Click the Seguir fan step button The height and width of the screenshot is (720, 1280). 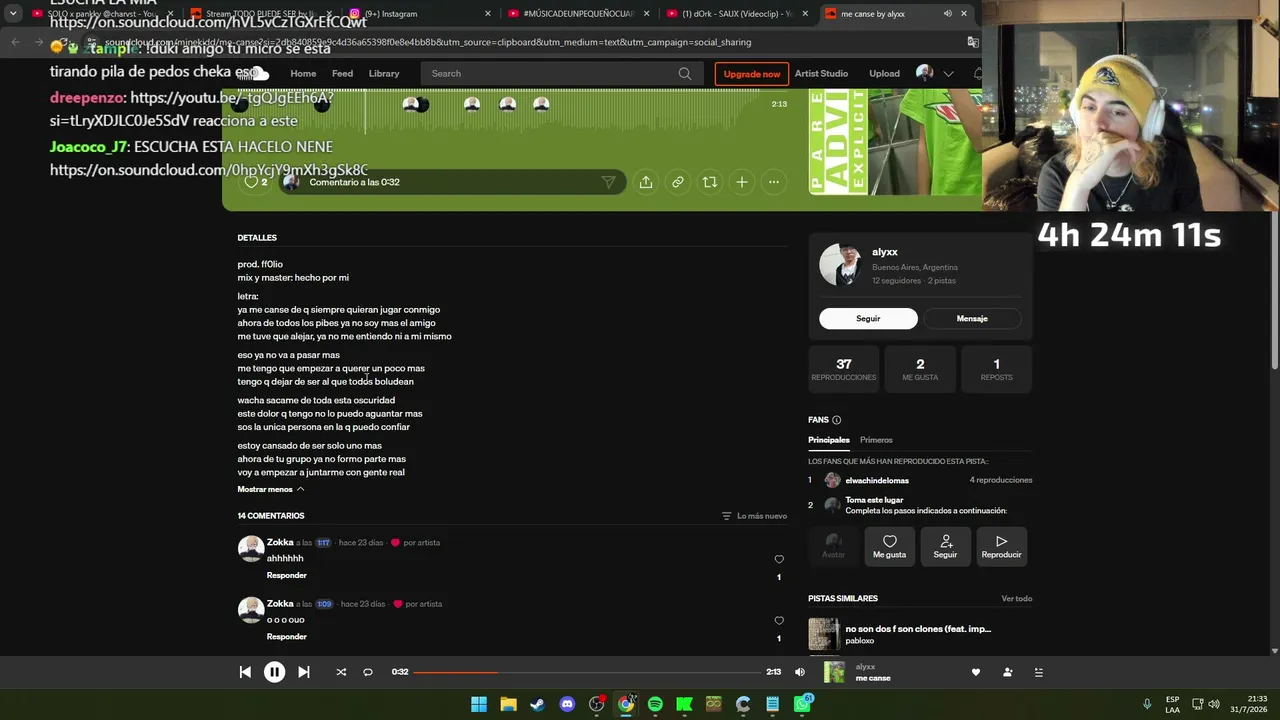(x=945, y=546)
